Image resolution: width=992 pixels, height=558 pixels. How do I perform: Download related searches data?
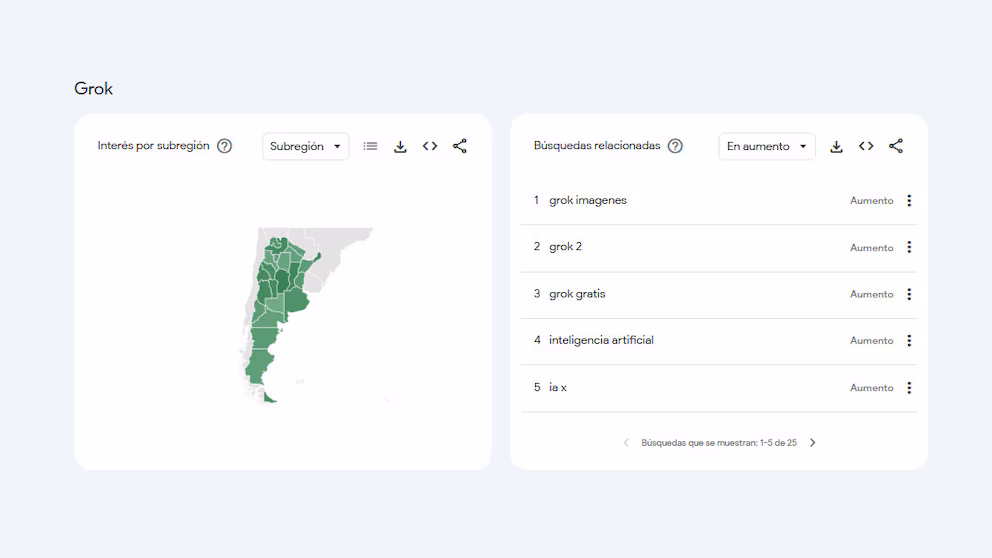click(836, 146)
